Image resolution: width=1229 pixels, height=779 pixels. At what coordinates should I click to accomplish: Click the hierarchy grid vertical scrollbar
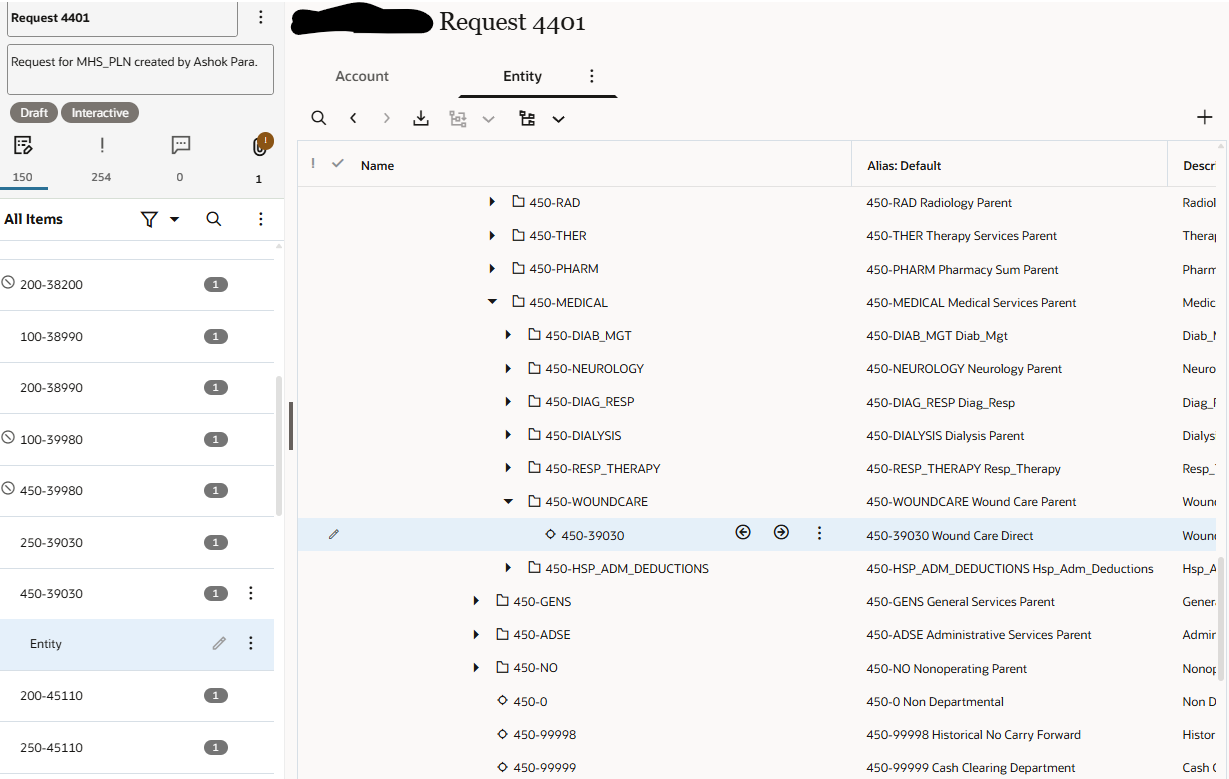(x=1221, y=620)
